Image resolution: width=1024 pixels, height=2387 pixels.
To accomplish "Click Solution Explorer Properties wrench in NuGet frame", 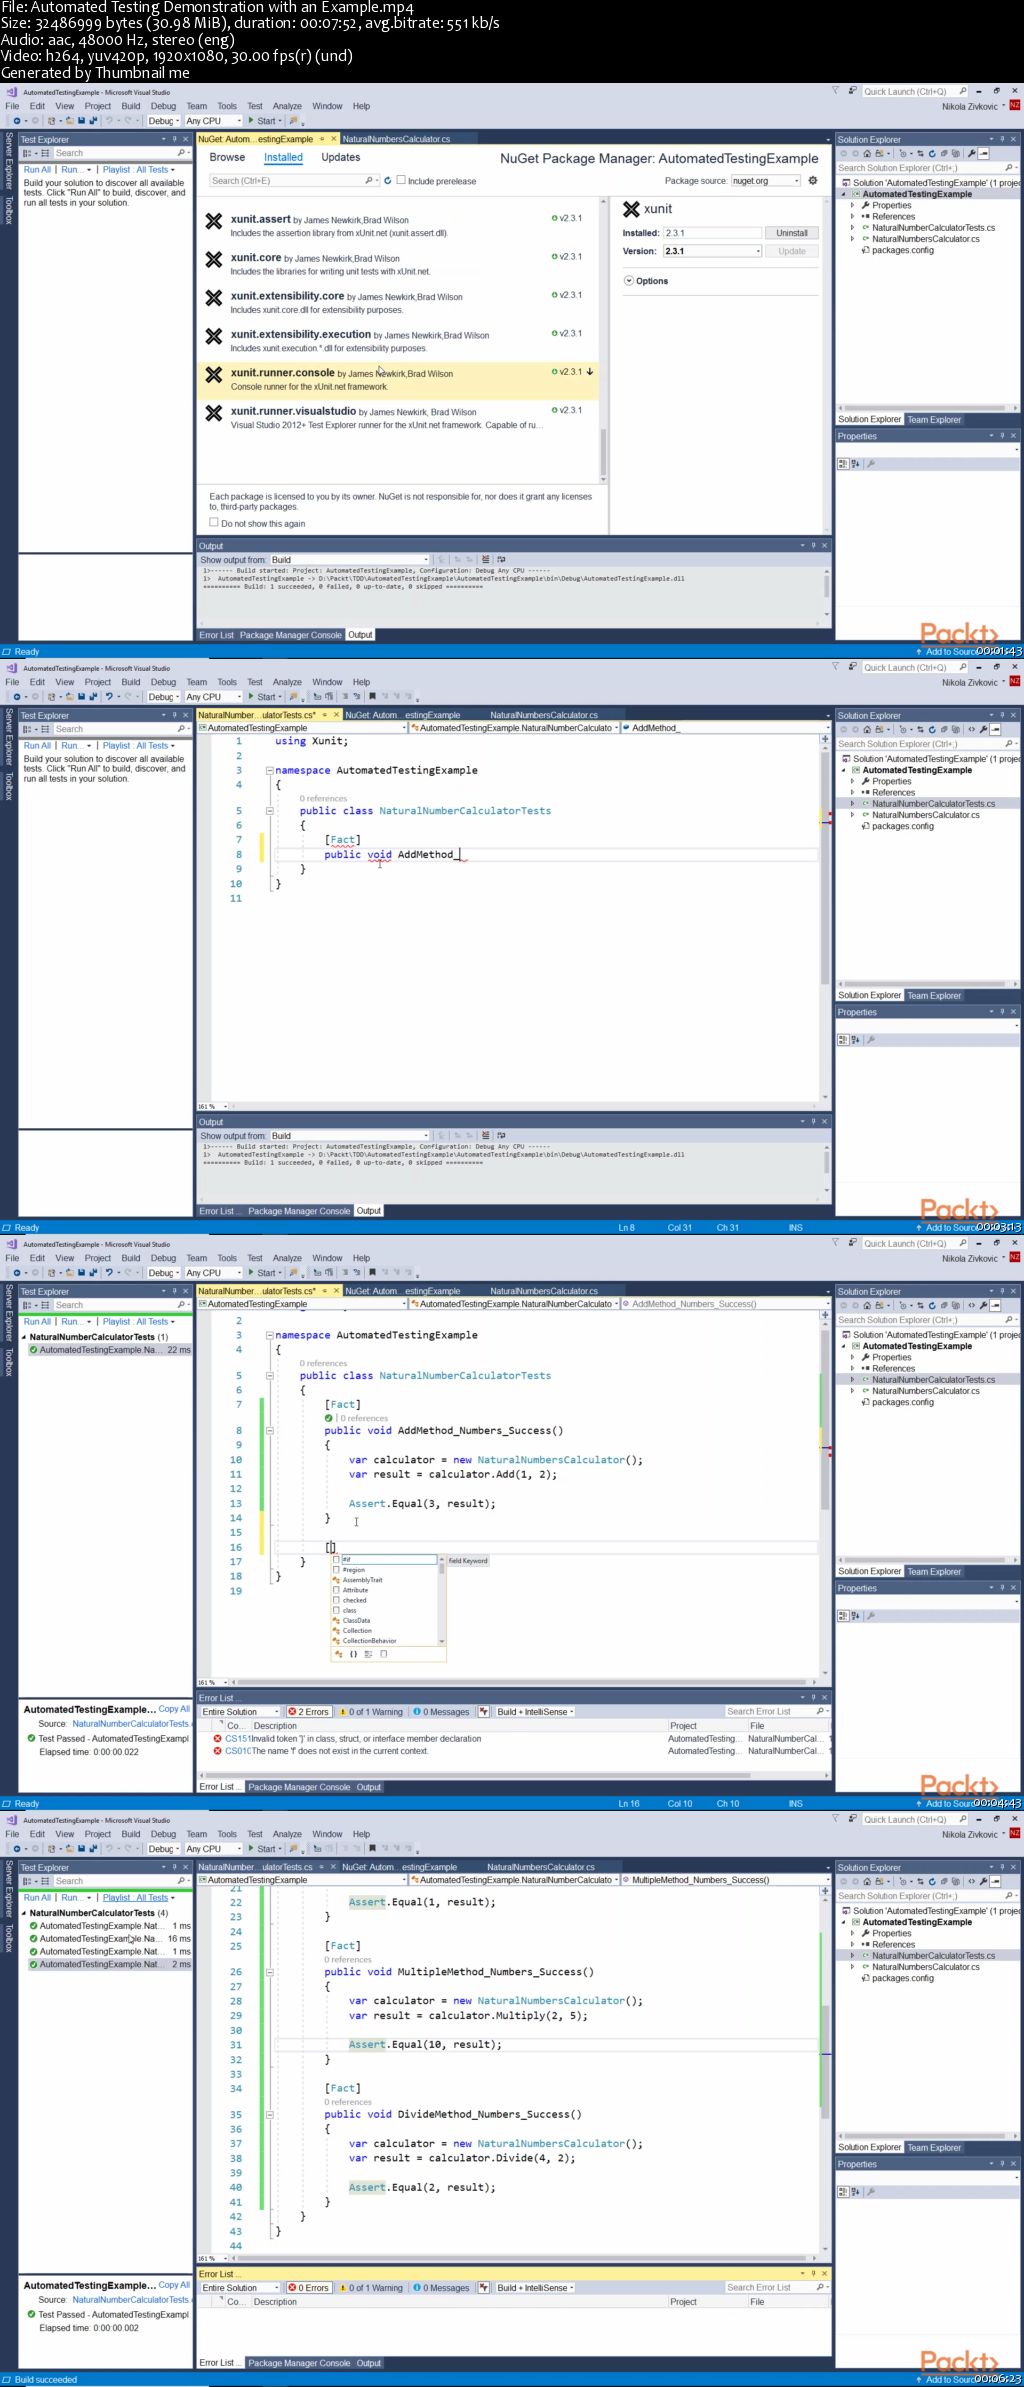I will pos(971,154).
